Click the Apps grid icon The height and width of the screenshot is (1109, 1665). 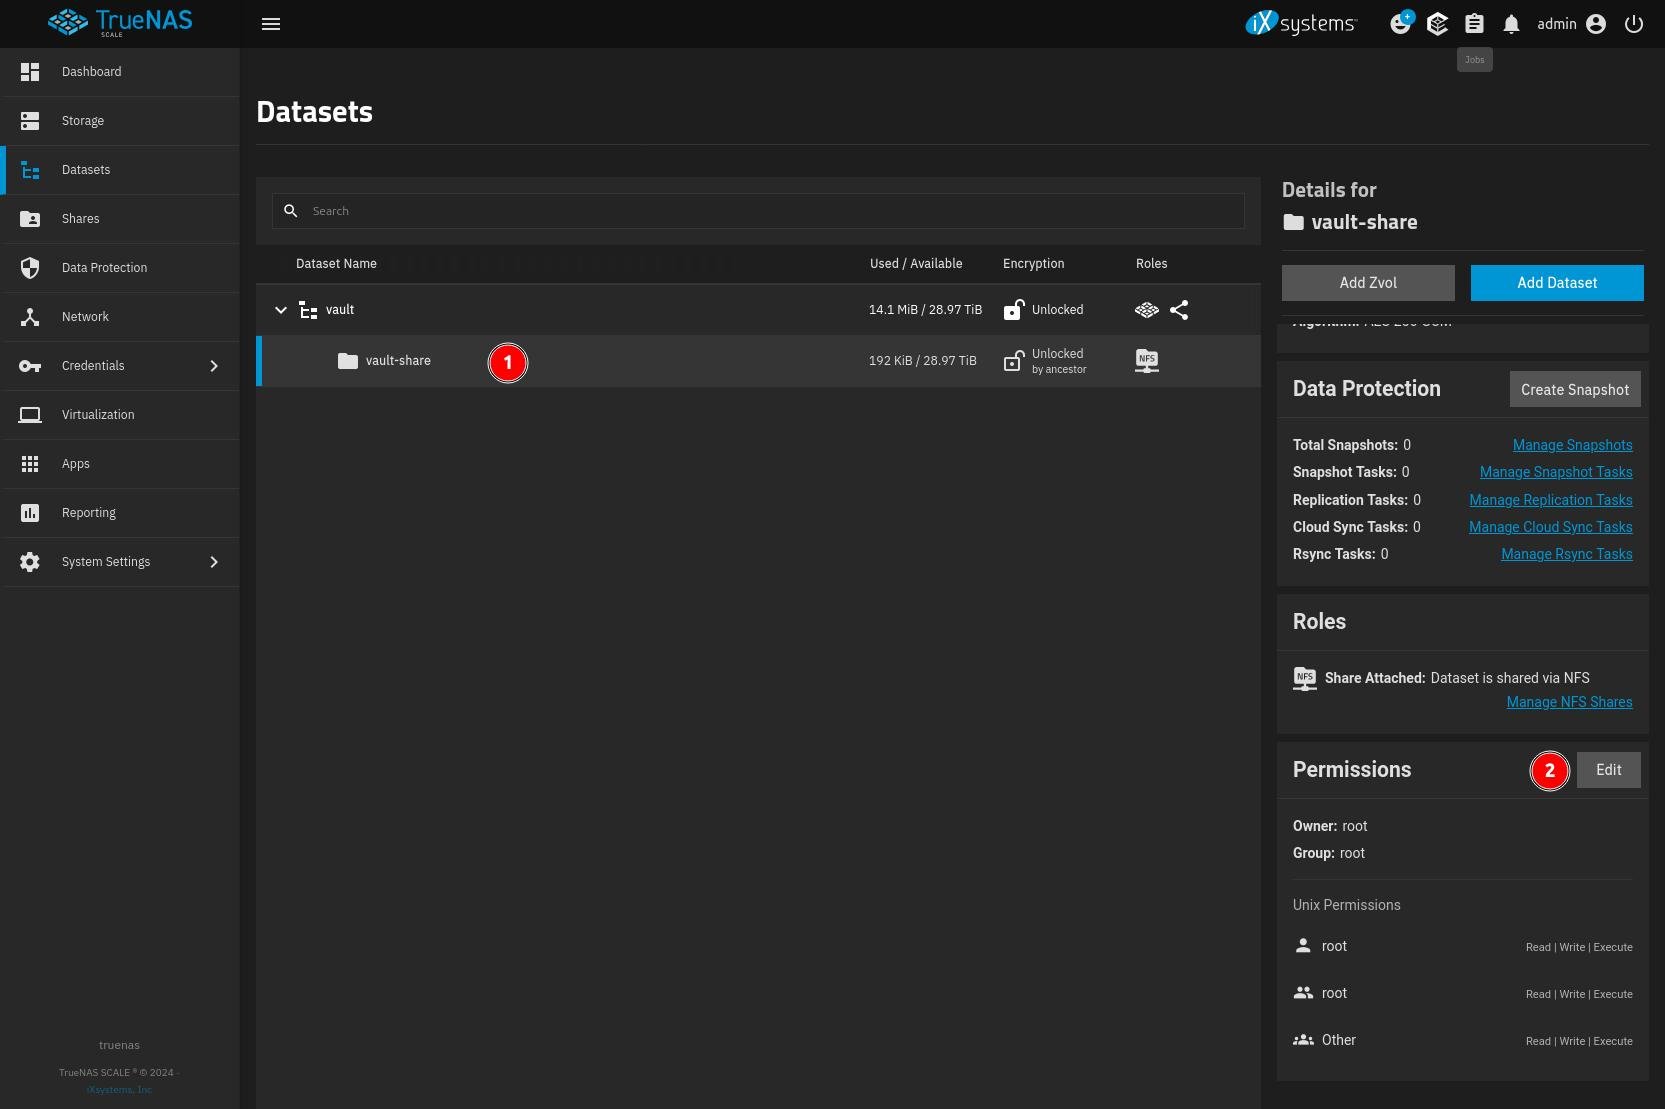[30, 464]
